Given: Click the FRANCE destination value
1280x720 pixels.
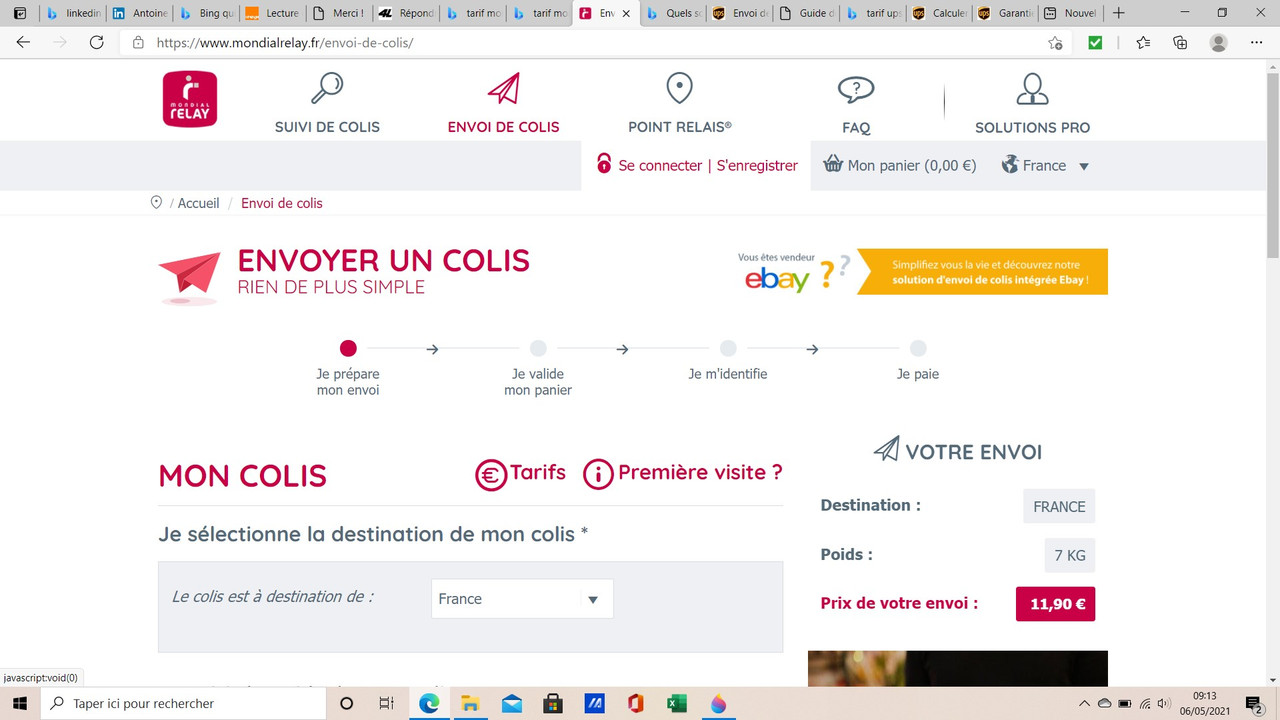Looking at the screenshot, I should pyautogui.click(x=1059, y=506).
